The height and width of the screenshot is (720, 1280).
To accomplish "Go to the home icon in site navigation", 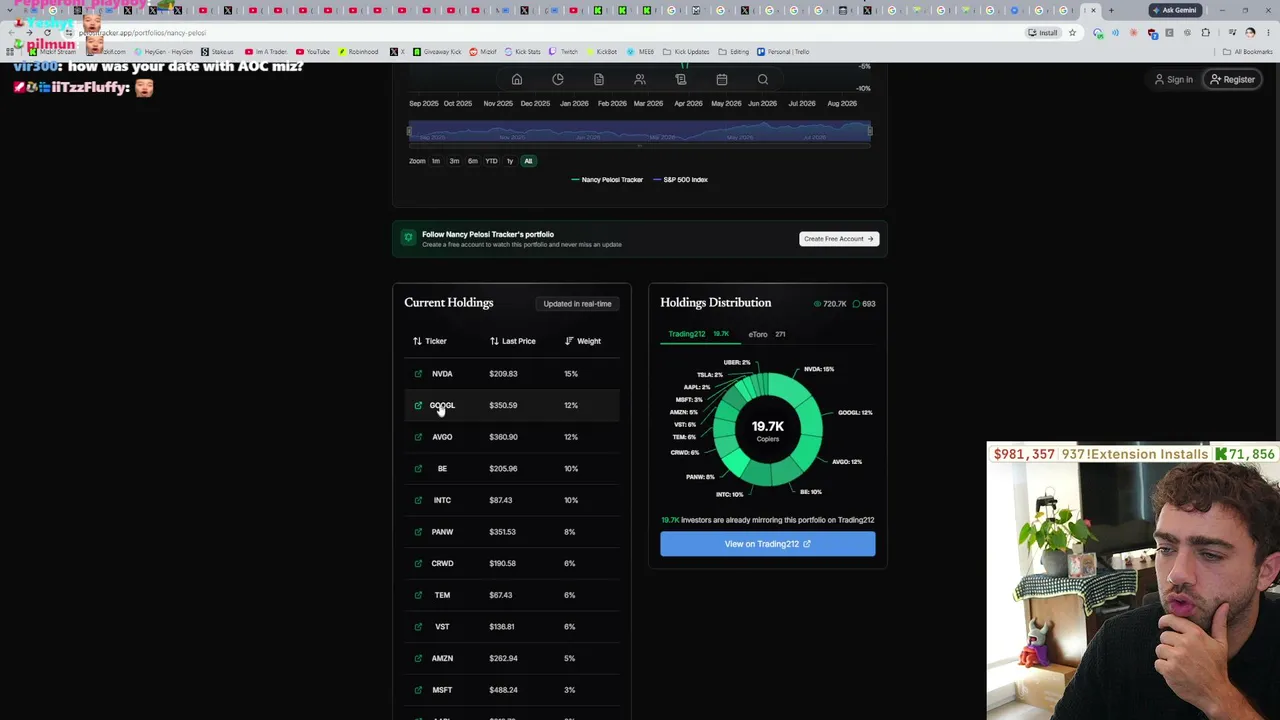I will [x=517, y=79].
